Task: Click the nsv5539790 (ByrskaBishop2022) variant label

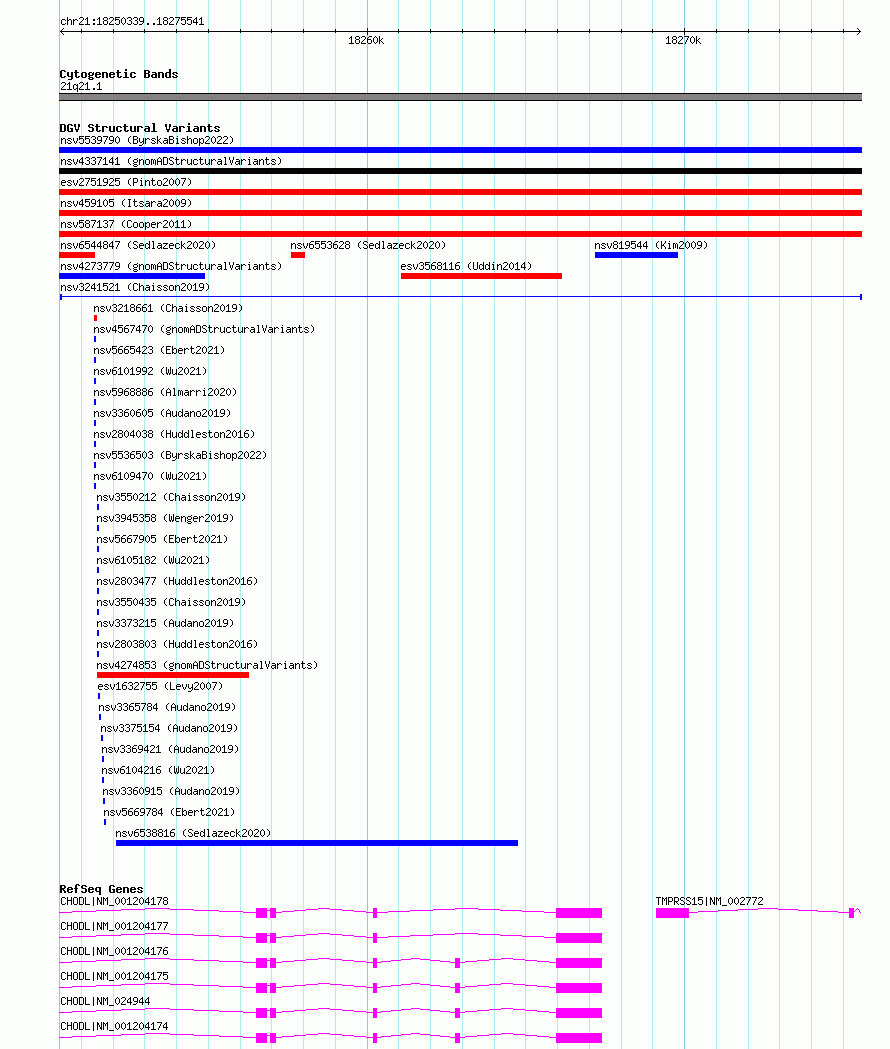Action: pos(147,140)
